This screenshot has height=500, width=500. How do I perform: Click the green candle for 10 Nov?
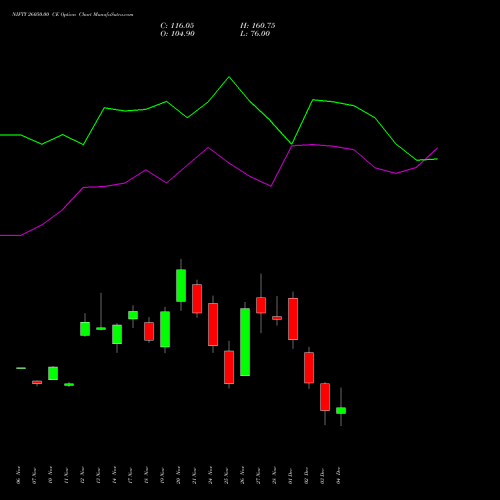pyautogui.click(x=53, y=373)
